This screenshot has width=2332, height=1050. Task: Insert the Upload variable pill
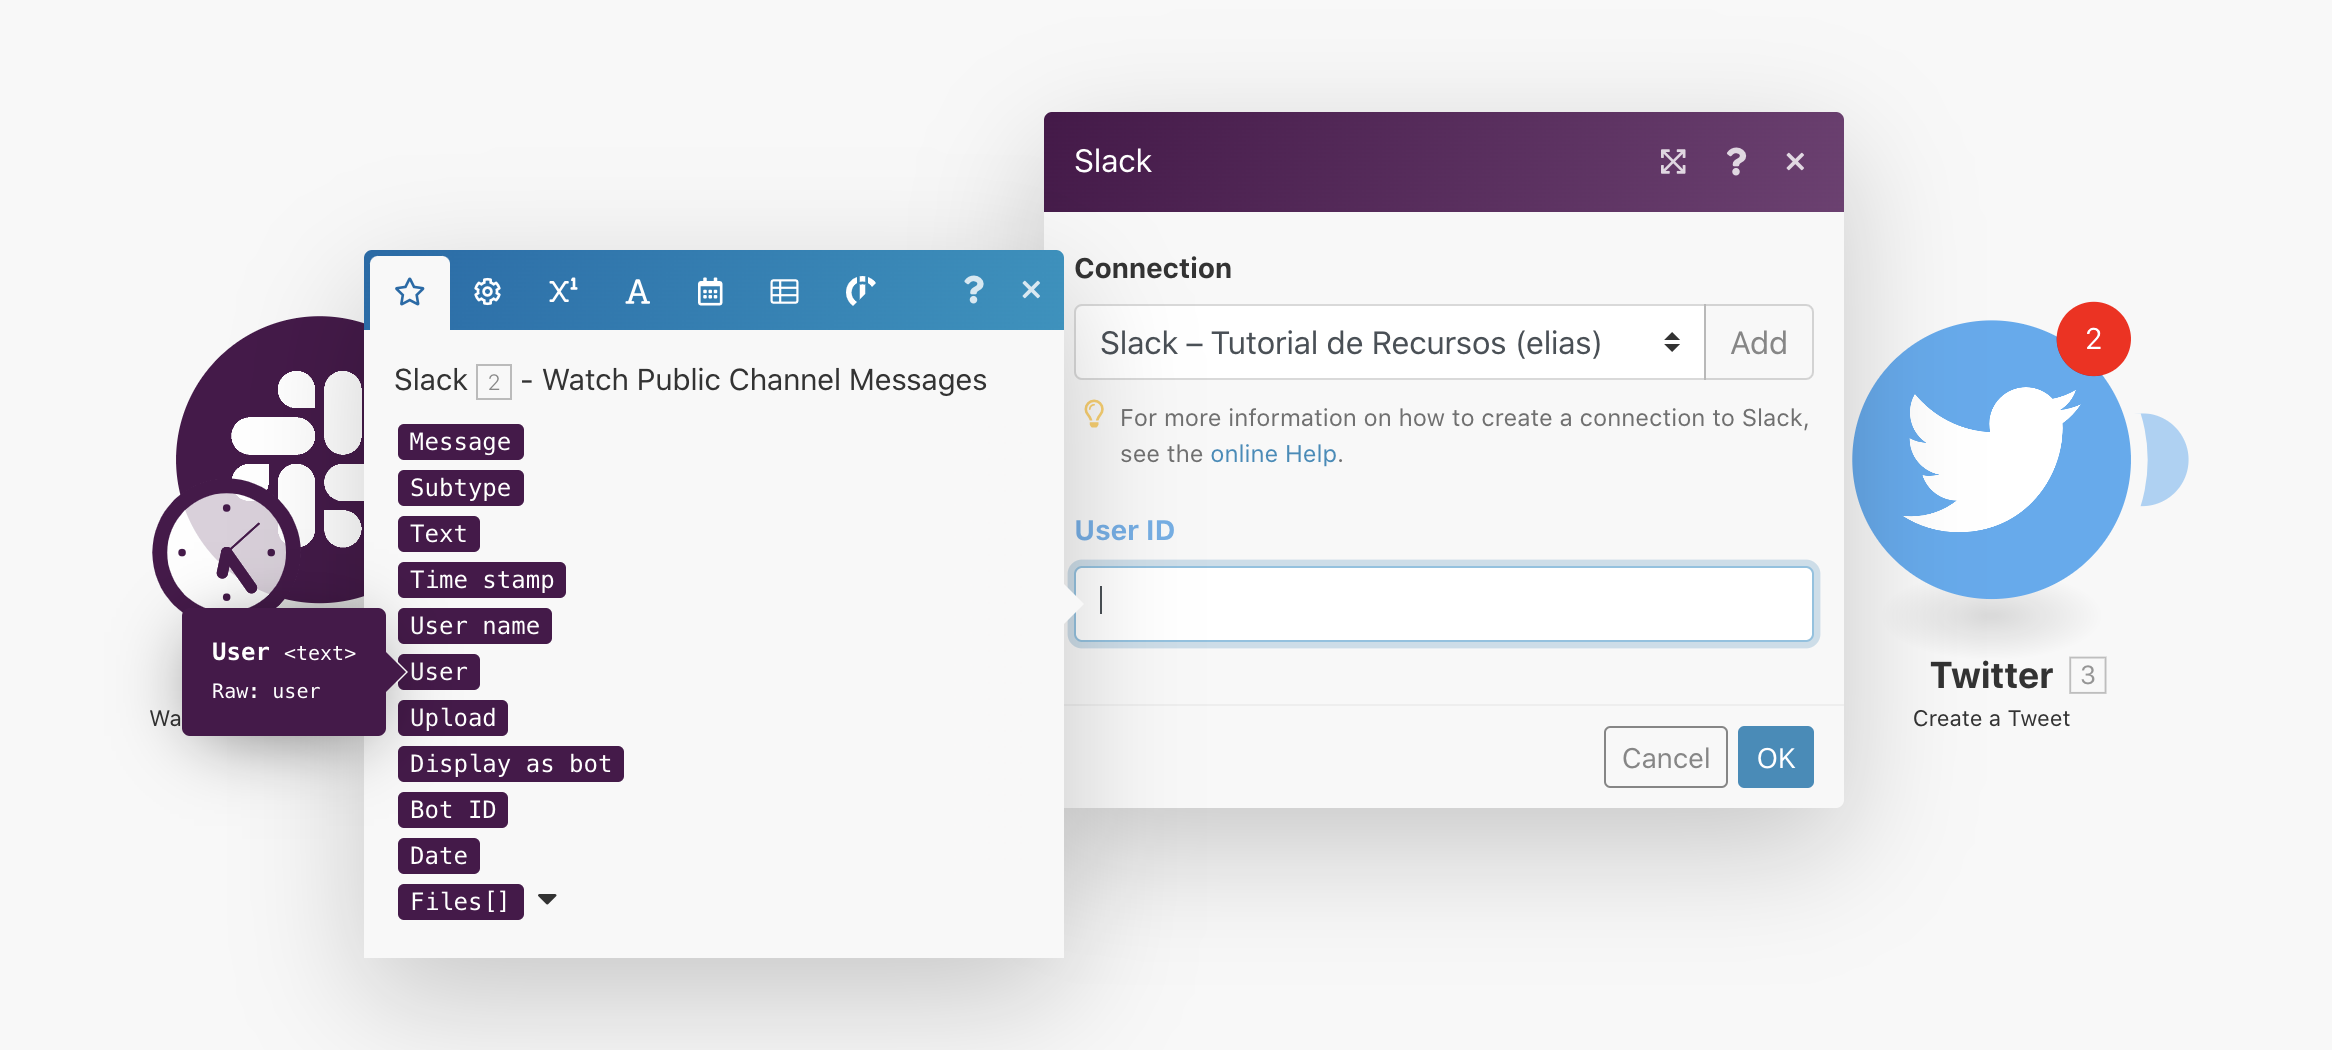(452, 718)
